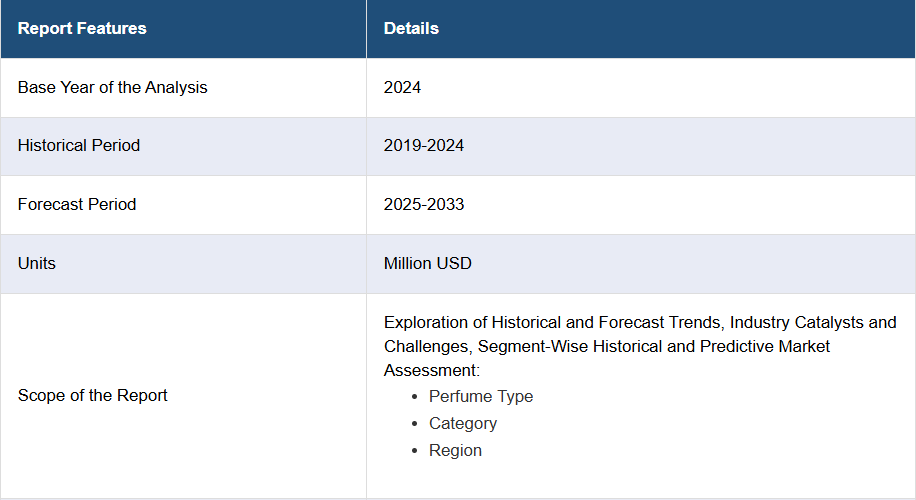Click the bullet dot beside Category
This screenshot has height=500, width=916.
point(415,423)
